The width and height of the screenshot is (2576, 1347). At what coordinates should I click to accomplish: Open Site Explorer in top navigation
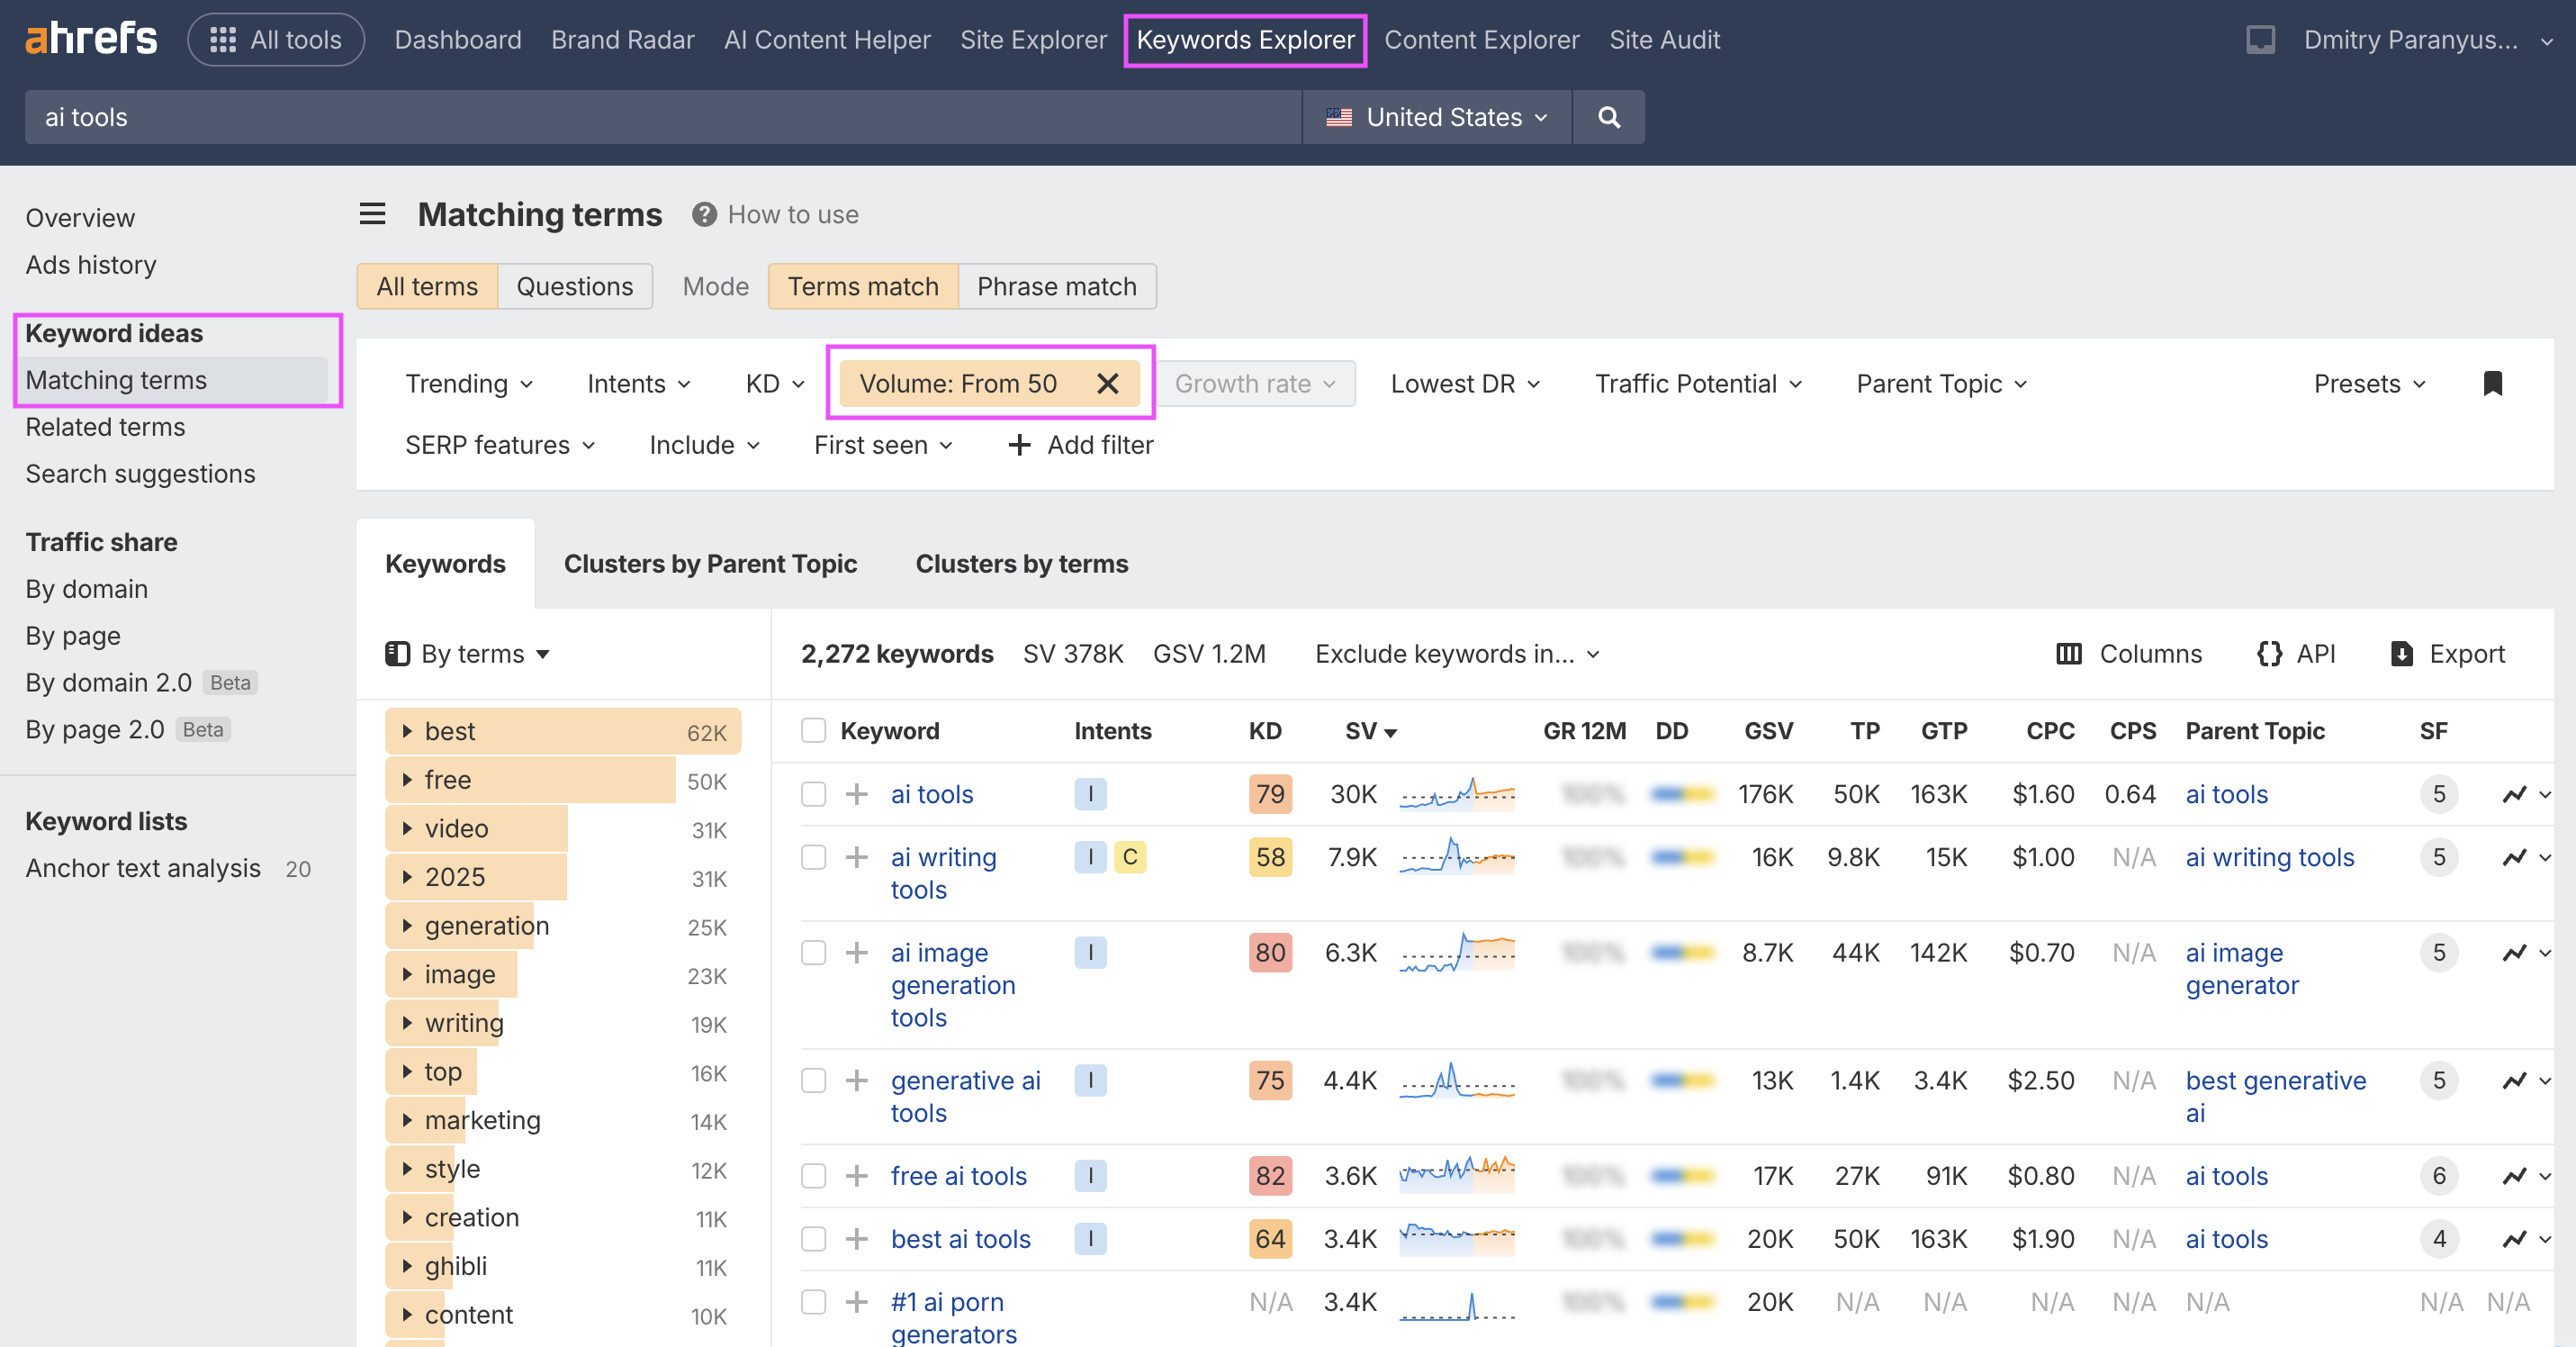click(1033, 39)
